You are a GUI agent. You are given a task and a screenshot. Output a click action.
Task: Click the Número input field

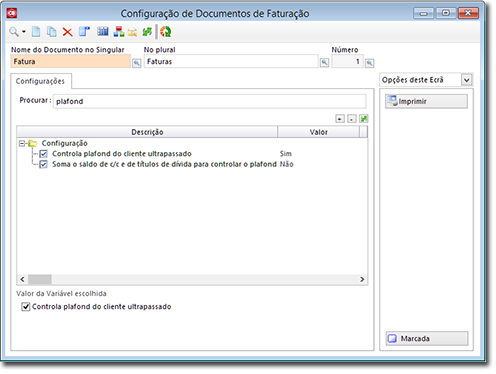(x=347, y=61)
